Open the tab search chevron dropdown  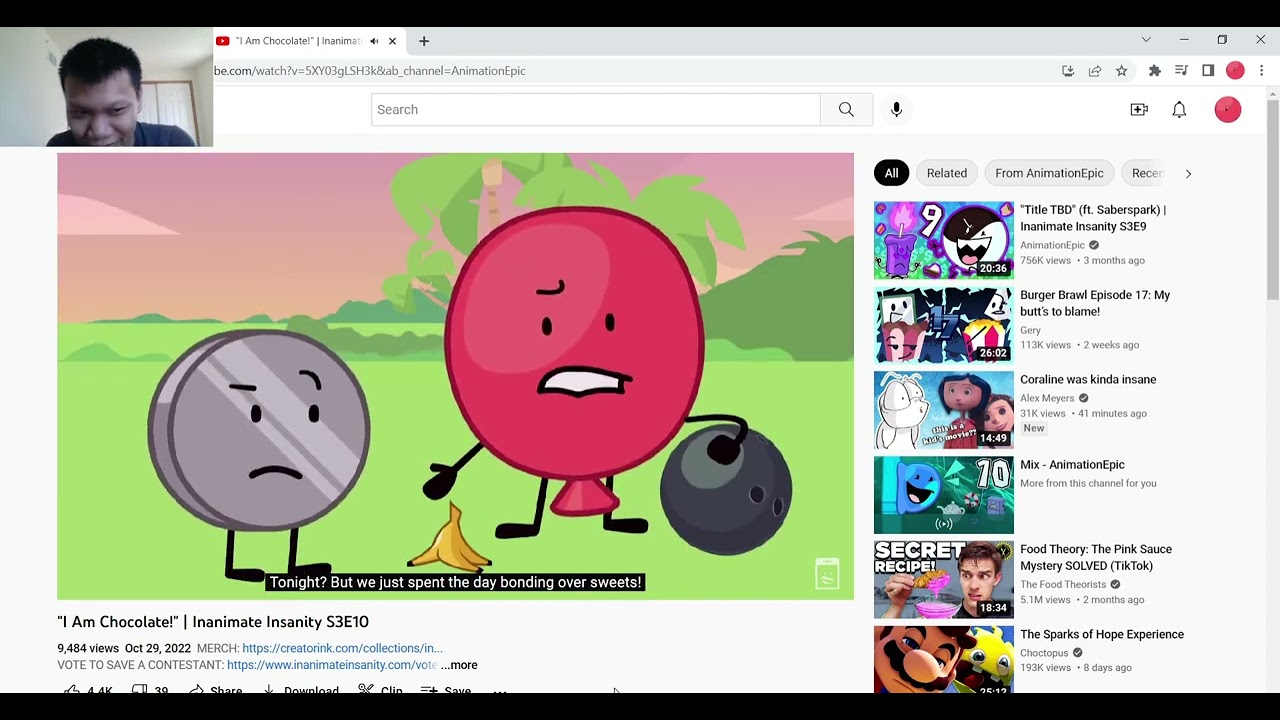(x=1146, y=40)
